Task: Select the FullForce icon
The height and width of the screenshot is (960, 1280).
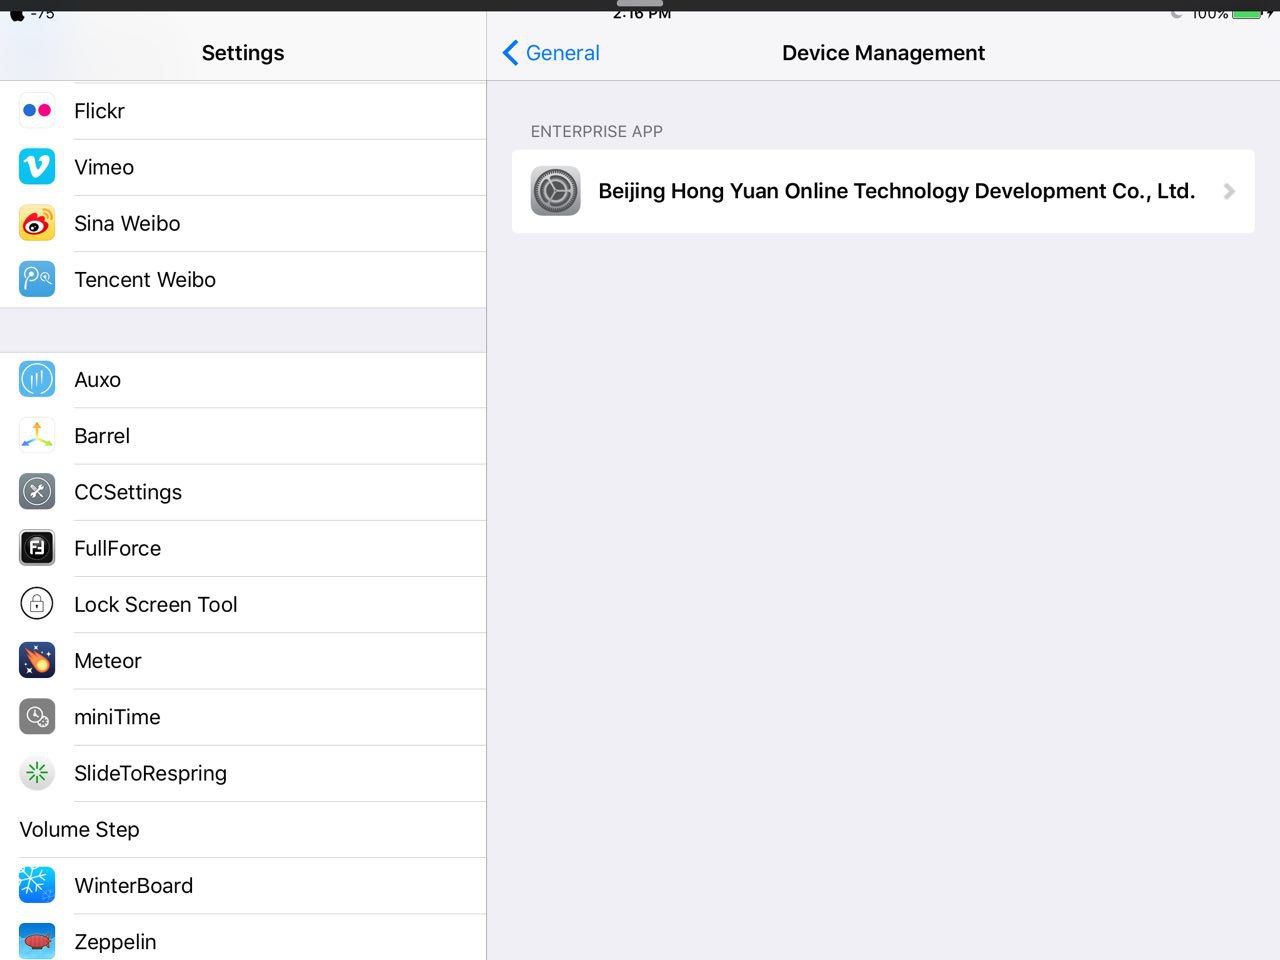Action: pos(37,548)
